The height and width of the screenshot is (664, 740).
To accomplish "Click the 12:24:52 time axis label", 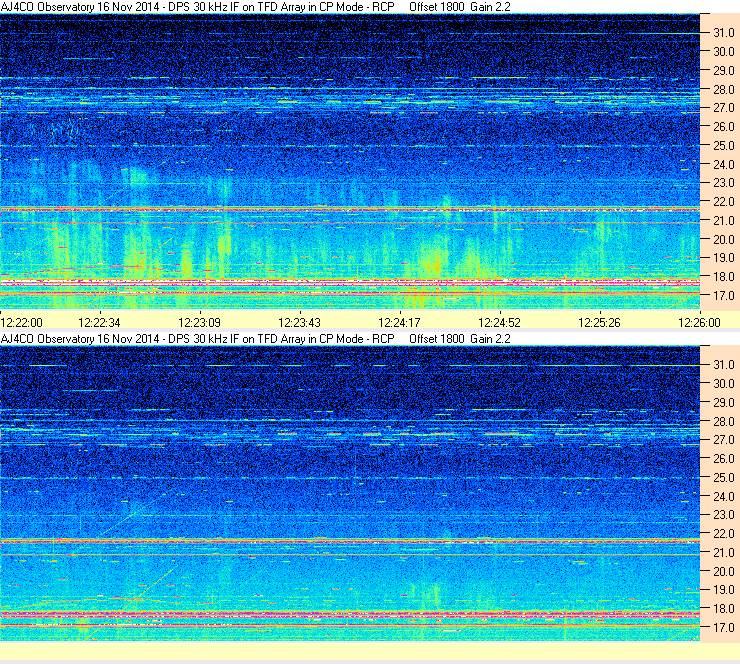I will pos(499,323).
